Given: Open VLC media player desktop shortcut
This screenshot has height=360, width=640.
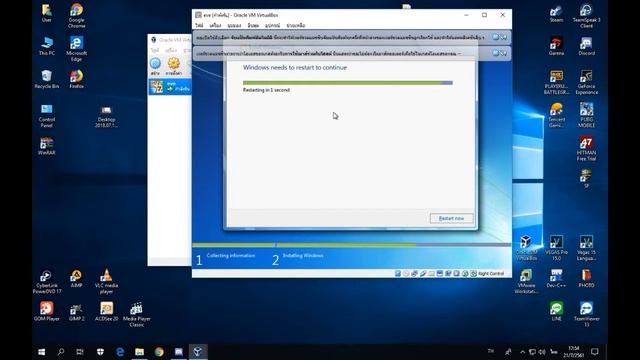Looking at the screenshot, I should (106, 281).
